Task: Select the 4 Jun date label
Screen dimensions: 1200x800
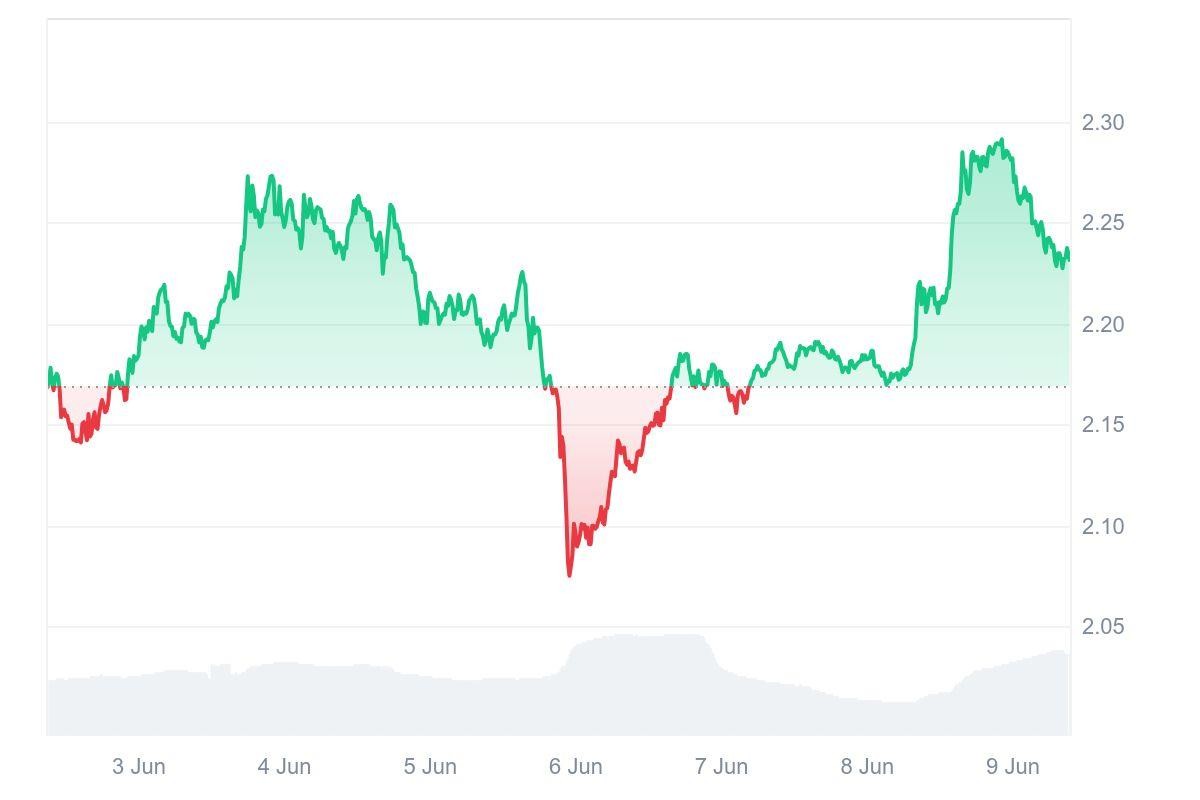Action: pyautogui.click(x=284, y=767)
